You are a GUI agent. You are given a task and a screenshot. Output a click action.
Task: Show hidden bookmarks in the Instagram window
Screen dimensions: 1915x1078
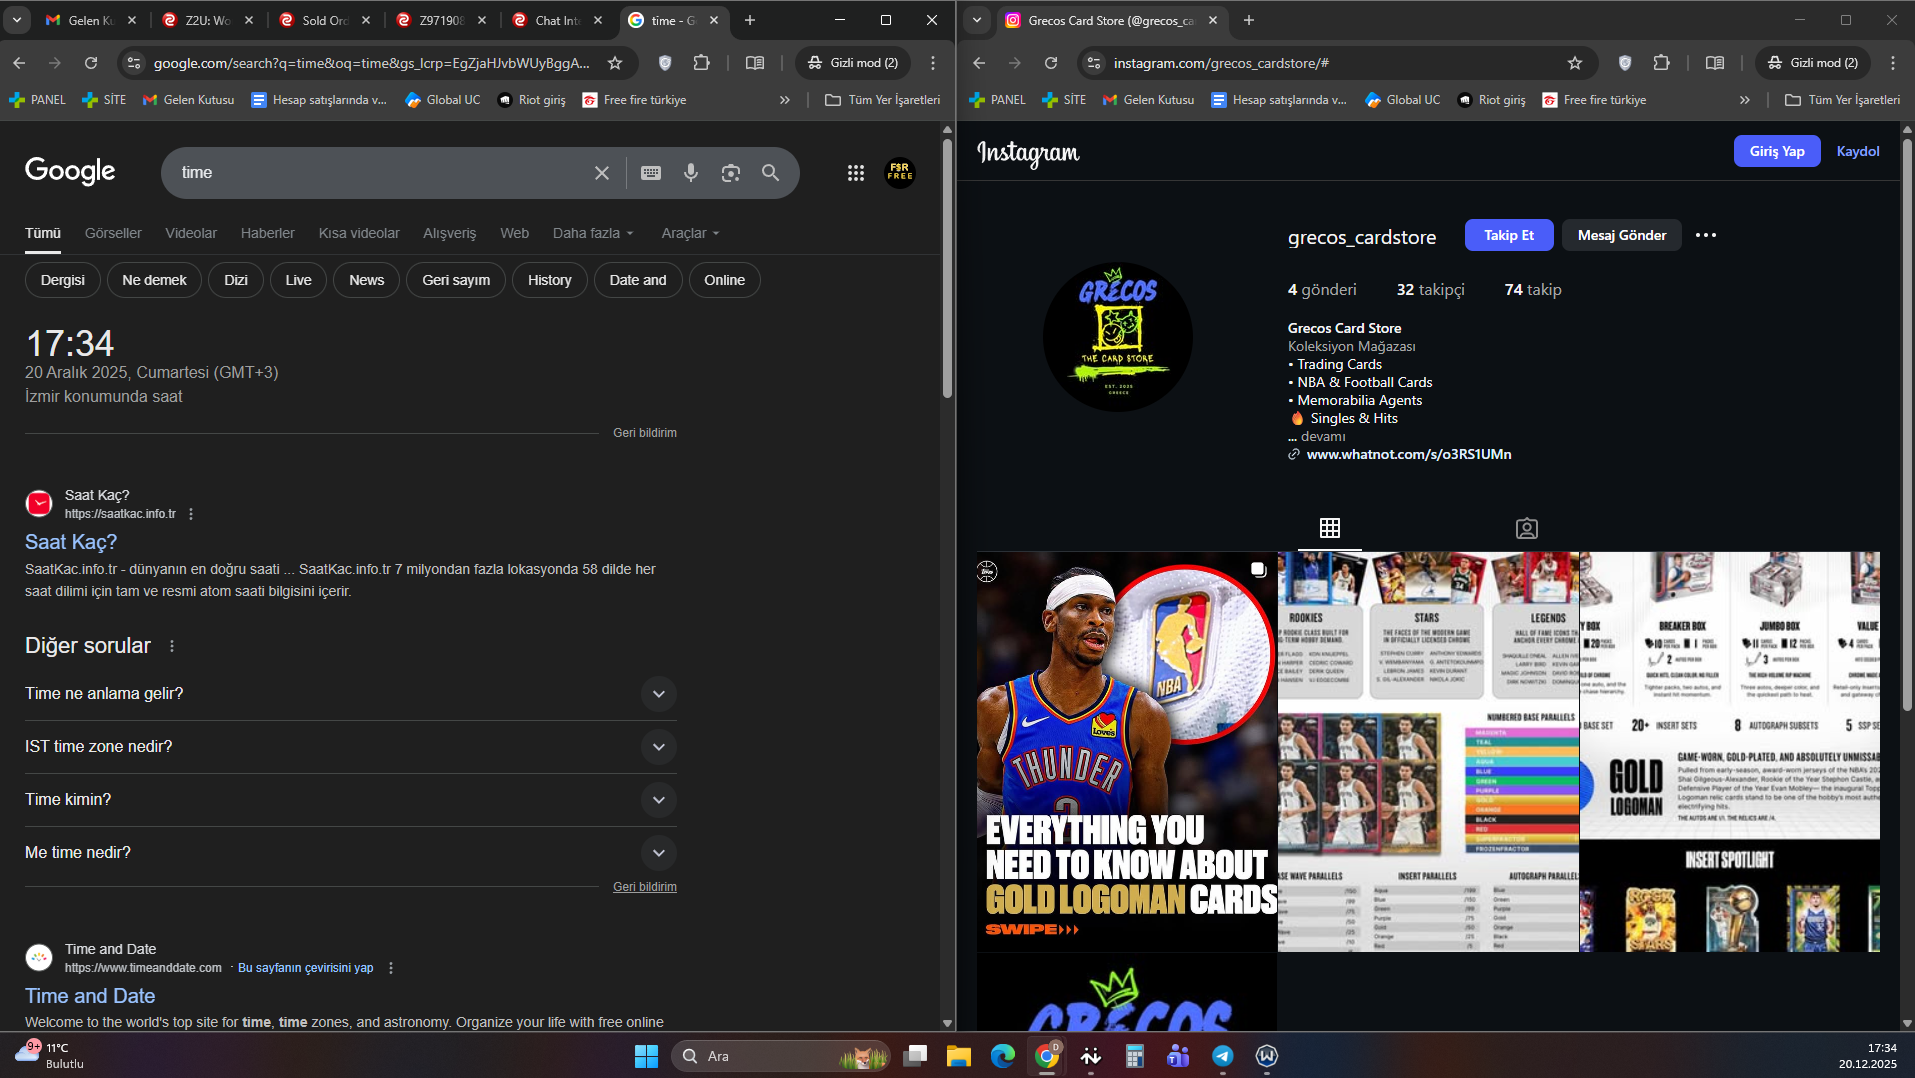pyautogui.click(x=1745, y=100)
